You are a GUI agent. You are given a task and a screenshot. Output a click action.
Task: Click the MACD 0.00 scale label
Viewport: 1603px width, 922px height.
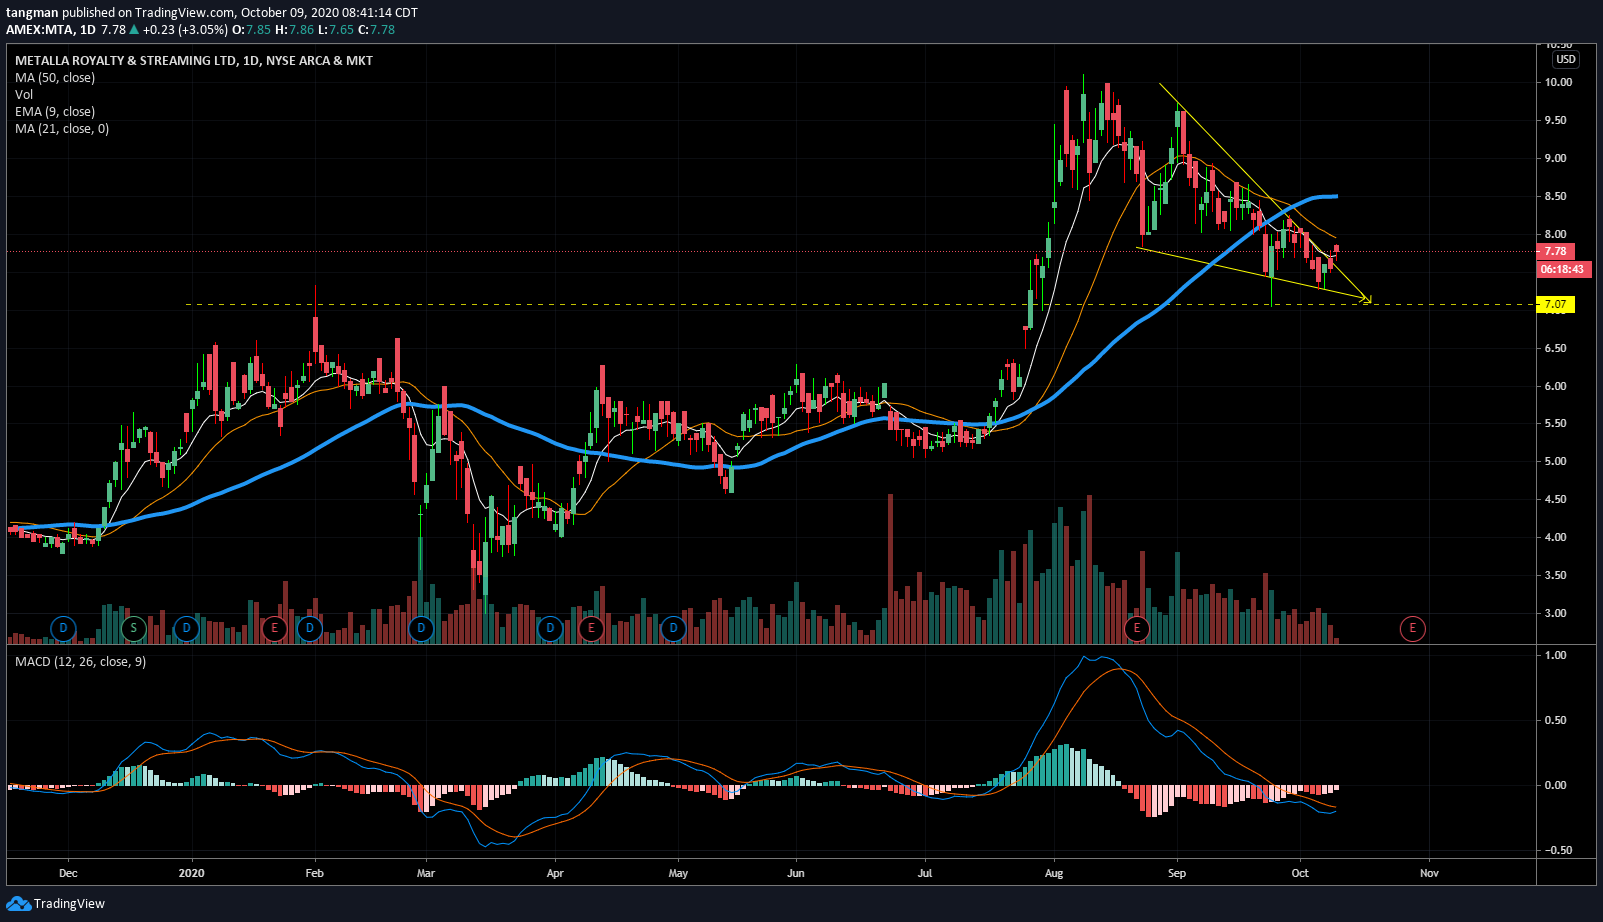tap(1555, 786)
